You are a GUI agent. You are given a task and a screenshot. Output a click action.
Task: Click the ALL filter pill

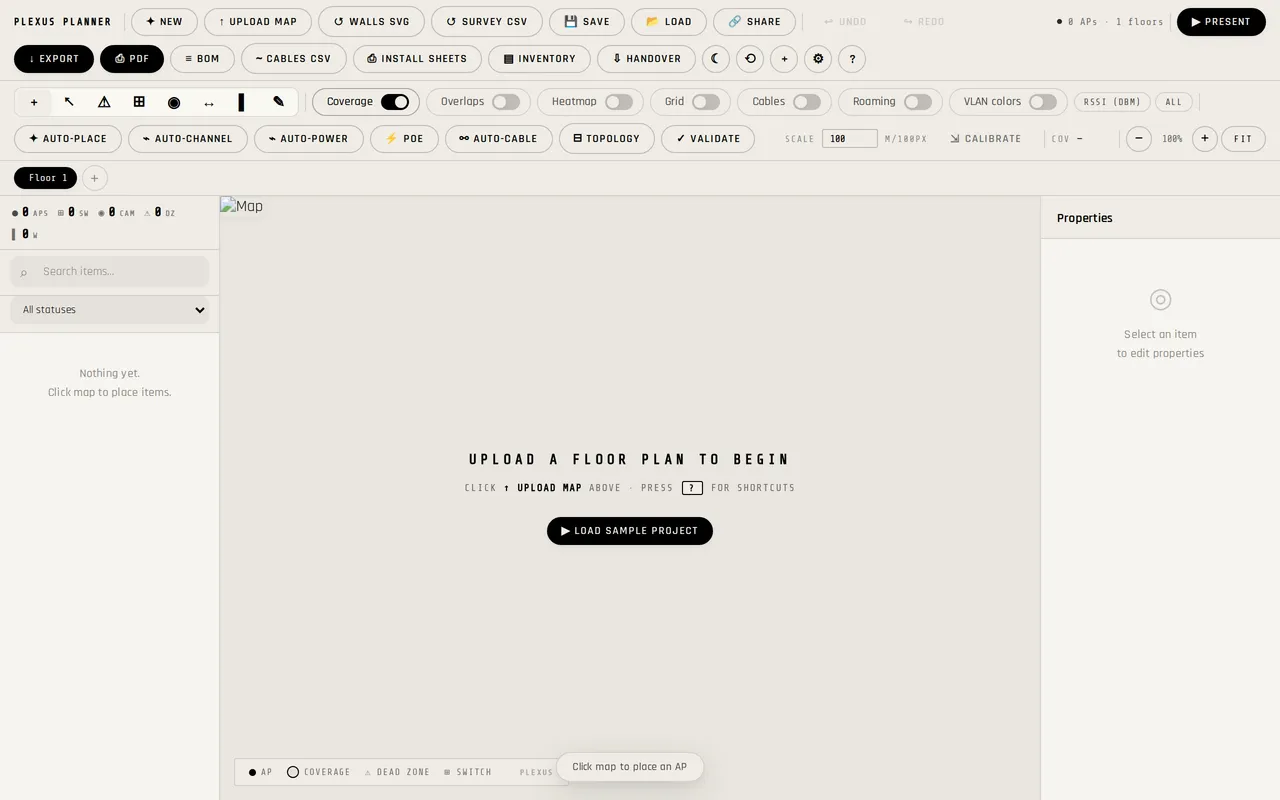pyautogui.click(x=1174, y=102)
